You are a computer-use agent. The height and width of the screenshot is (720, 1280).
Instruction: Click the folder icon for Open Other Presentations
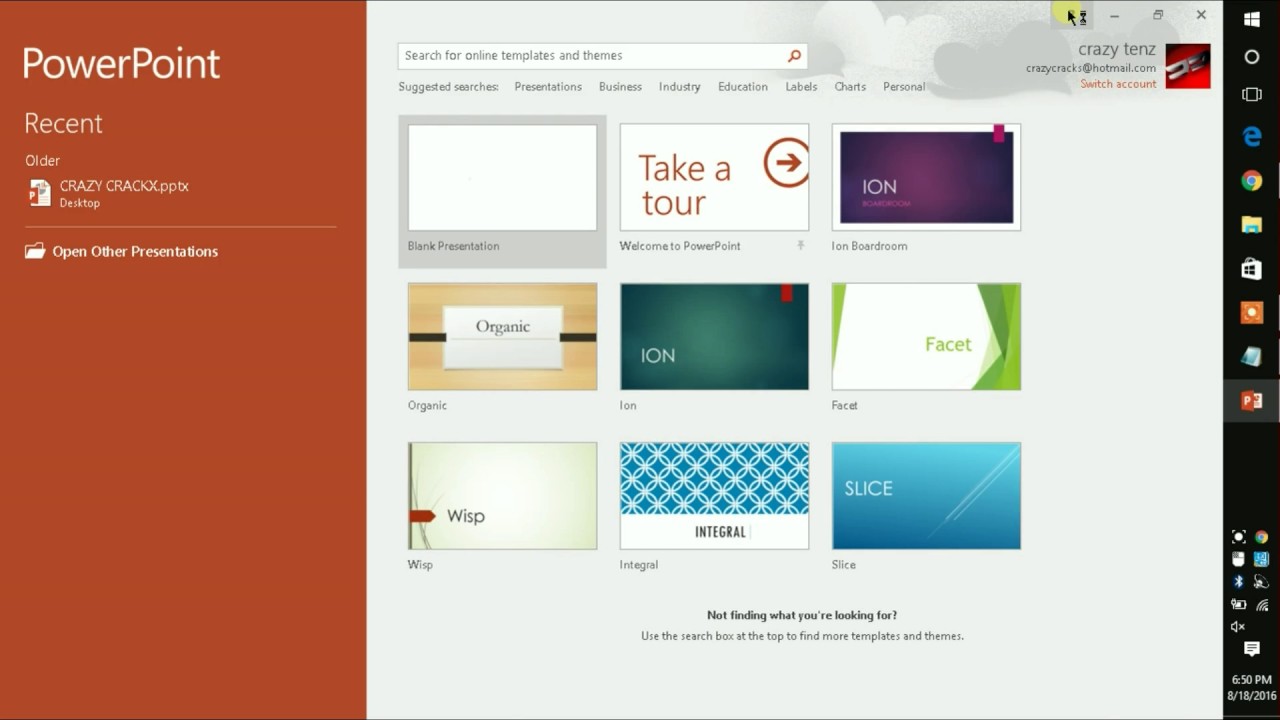(35, 251)
